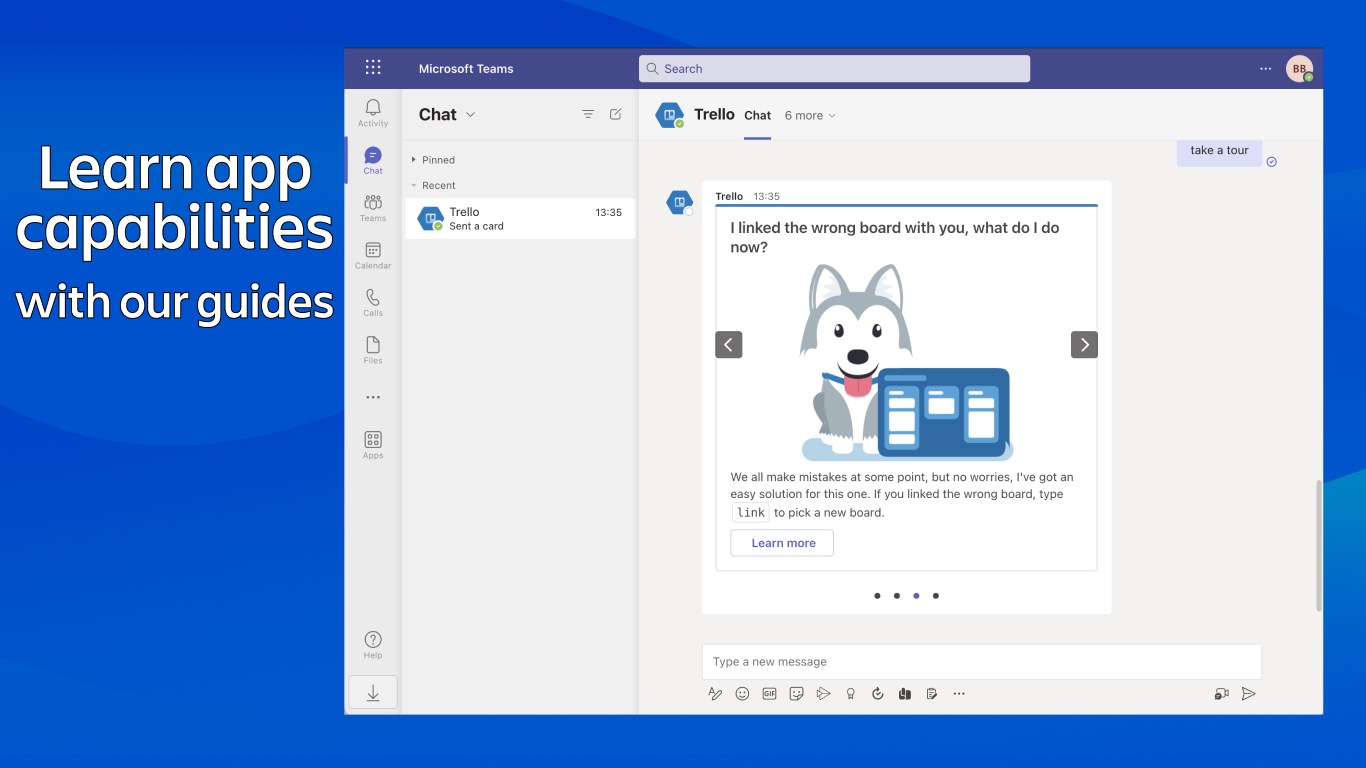
Task: Collapse the Recent chats section
Action: tap(433, 185)
